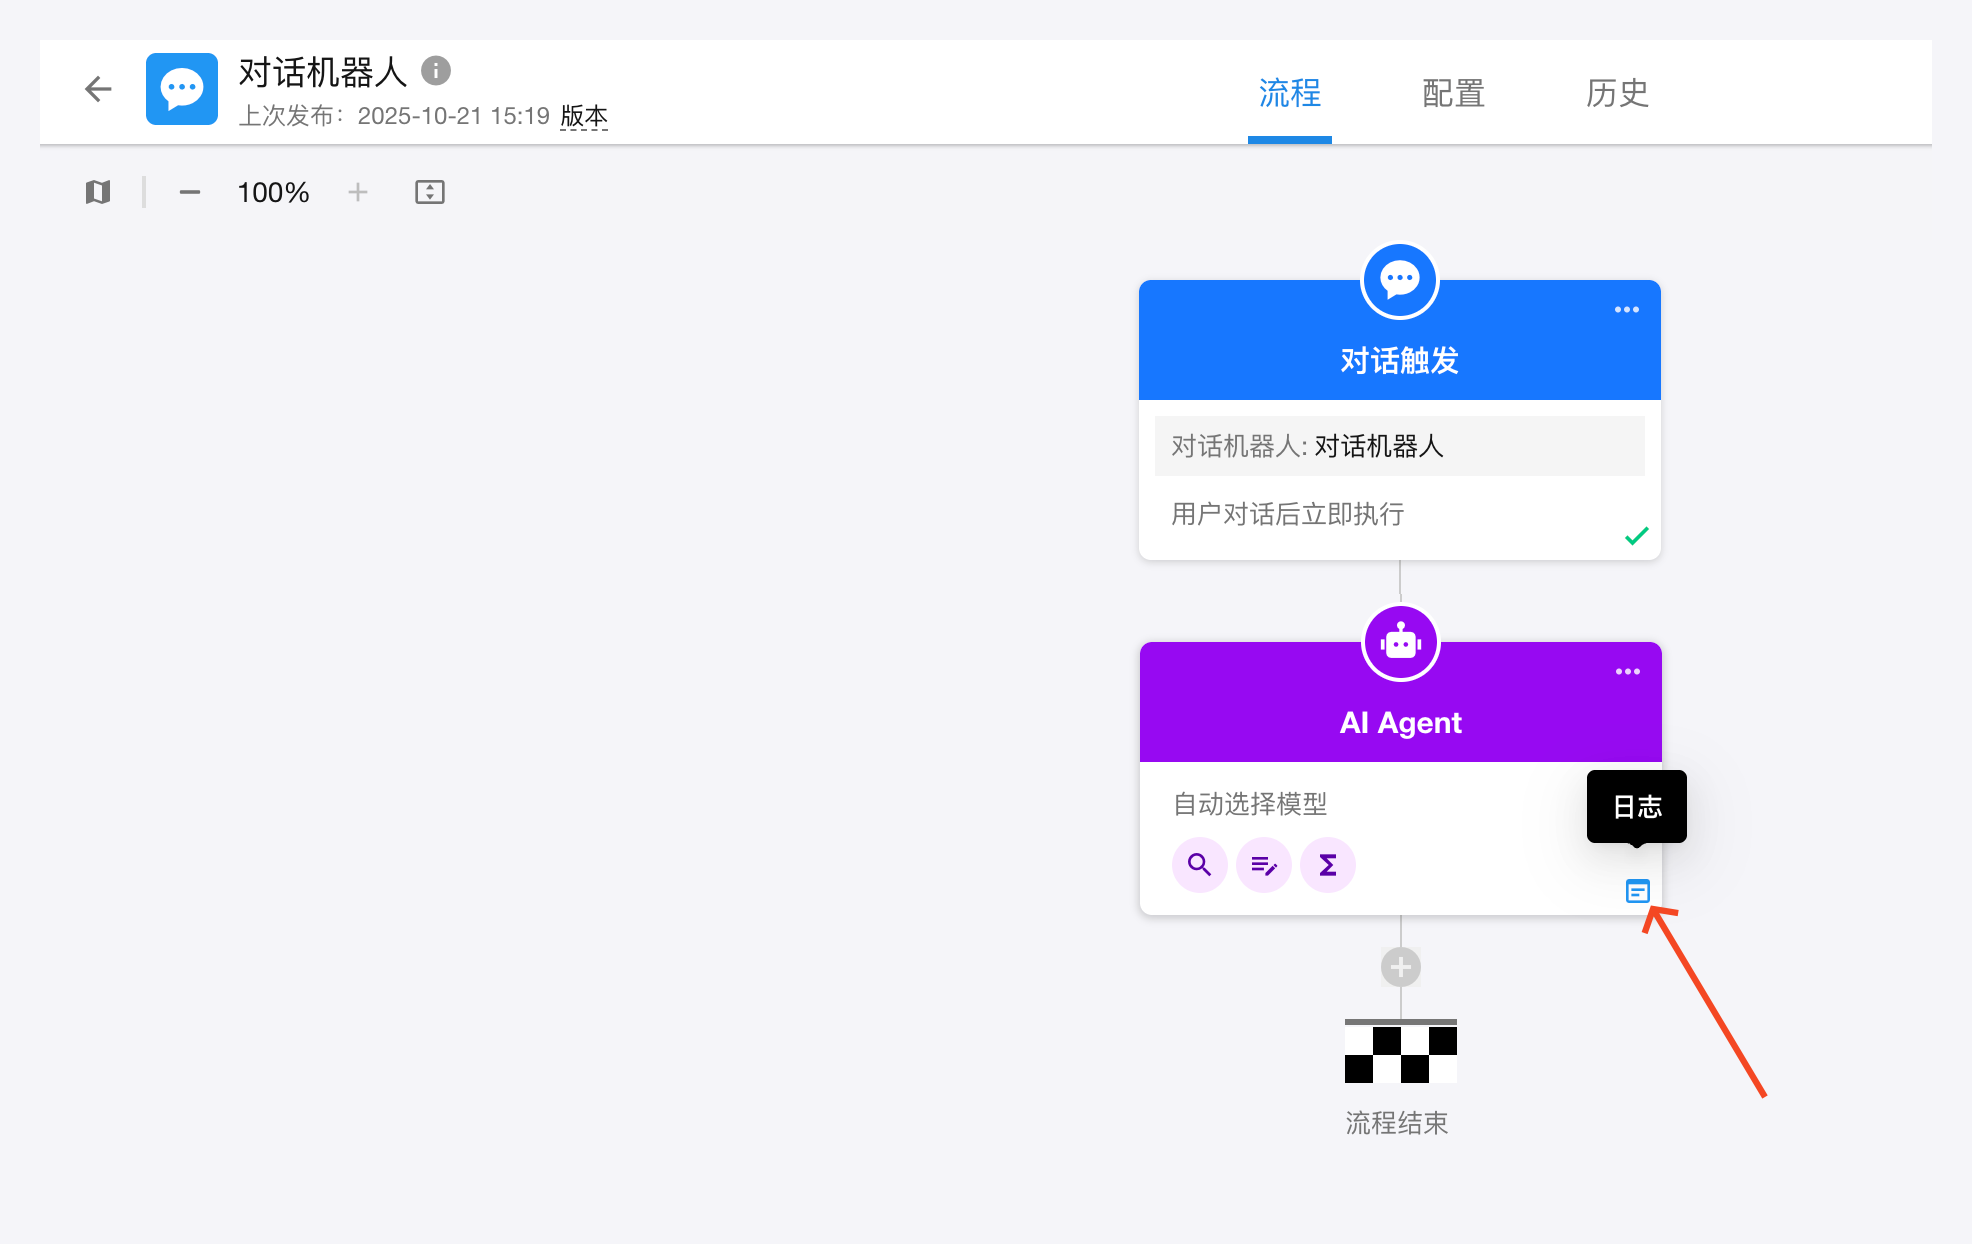Switch to the 历史 tab
This screenshot has height=1244, width=1972.
pyautogui.click(x=1617, y=93)
